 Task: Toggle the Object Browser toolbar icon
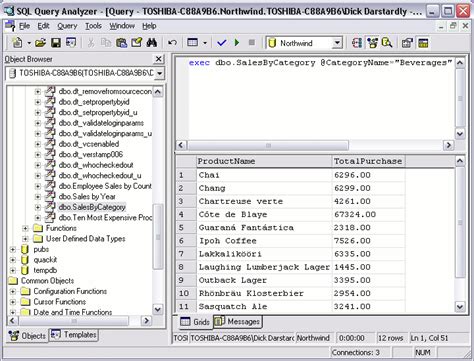pyautogui.click(x=372, y=43)
